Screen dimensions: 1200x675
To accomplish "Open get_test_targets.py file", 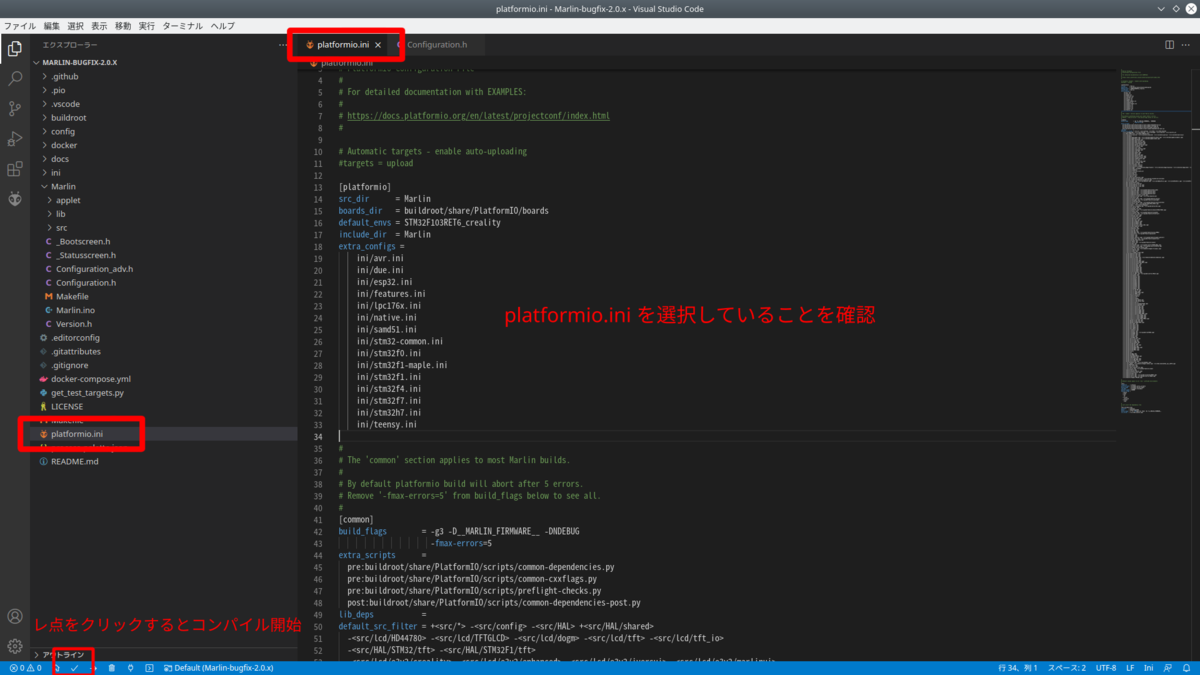I will pos(164,393).
